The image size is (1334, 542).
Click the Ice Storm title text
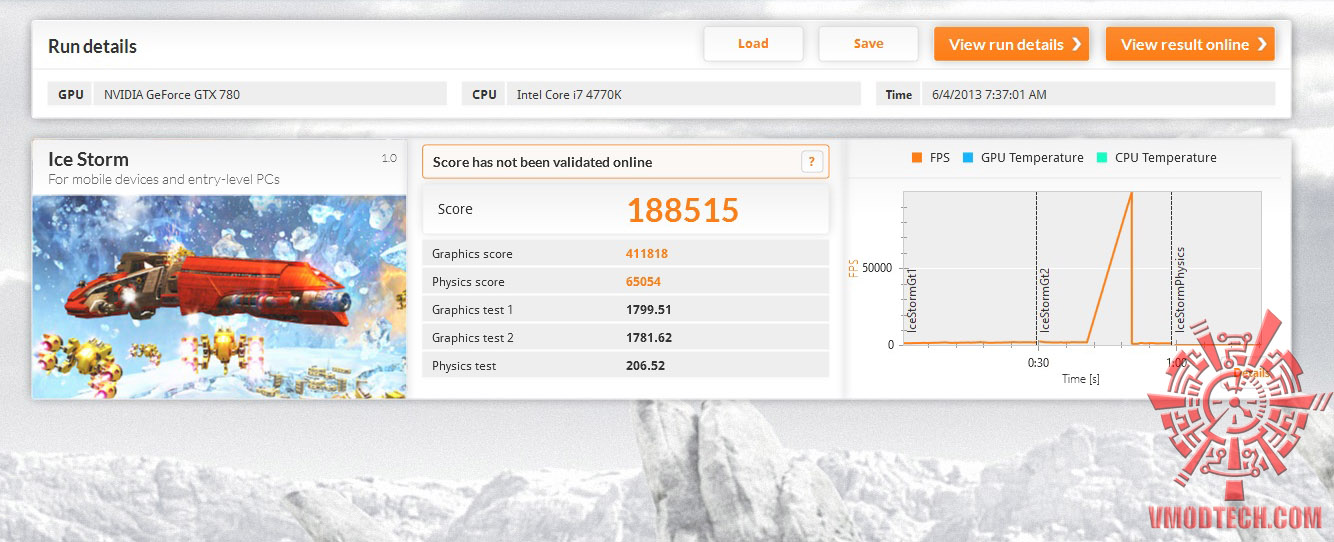pyautogui.click(x=88, y=159)
